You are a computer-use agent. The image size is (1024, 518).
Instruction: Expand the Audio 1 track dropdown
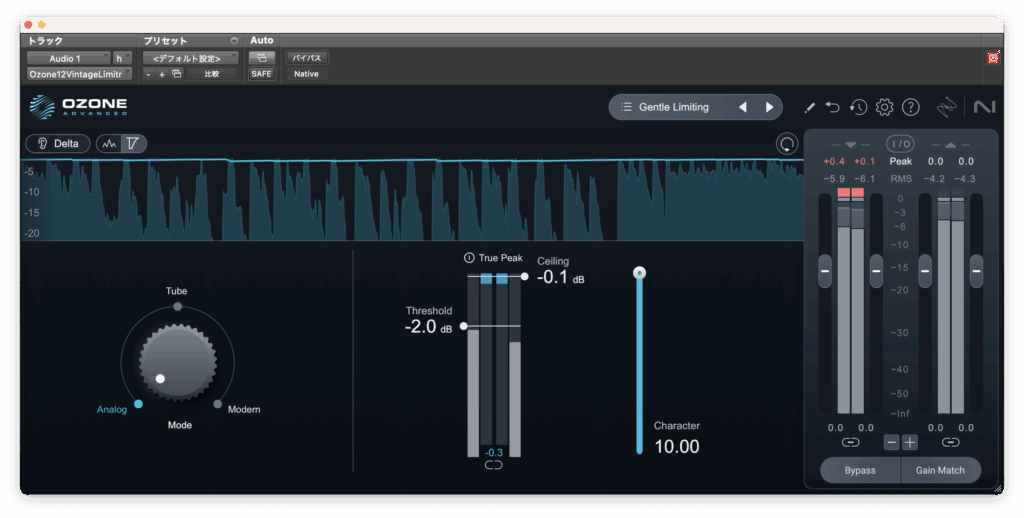pyautogui.click(x=68, y=58)
